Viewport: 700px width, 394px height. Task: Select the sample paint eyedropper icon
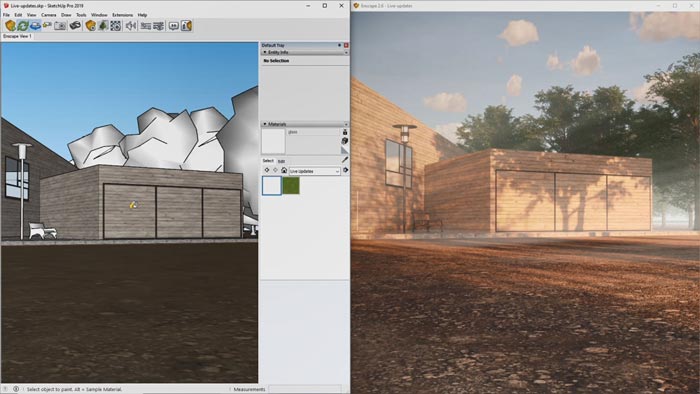pos(345,159)
